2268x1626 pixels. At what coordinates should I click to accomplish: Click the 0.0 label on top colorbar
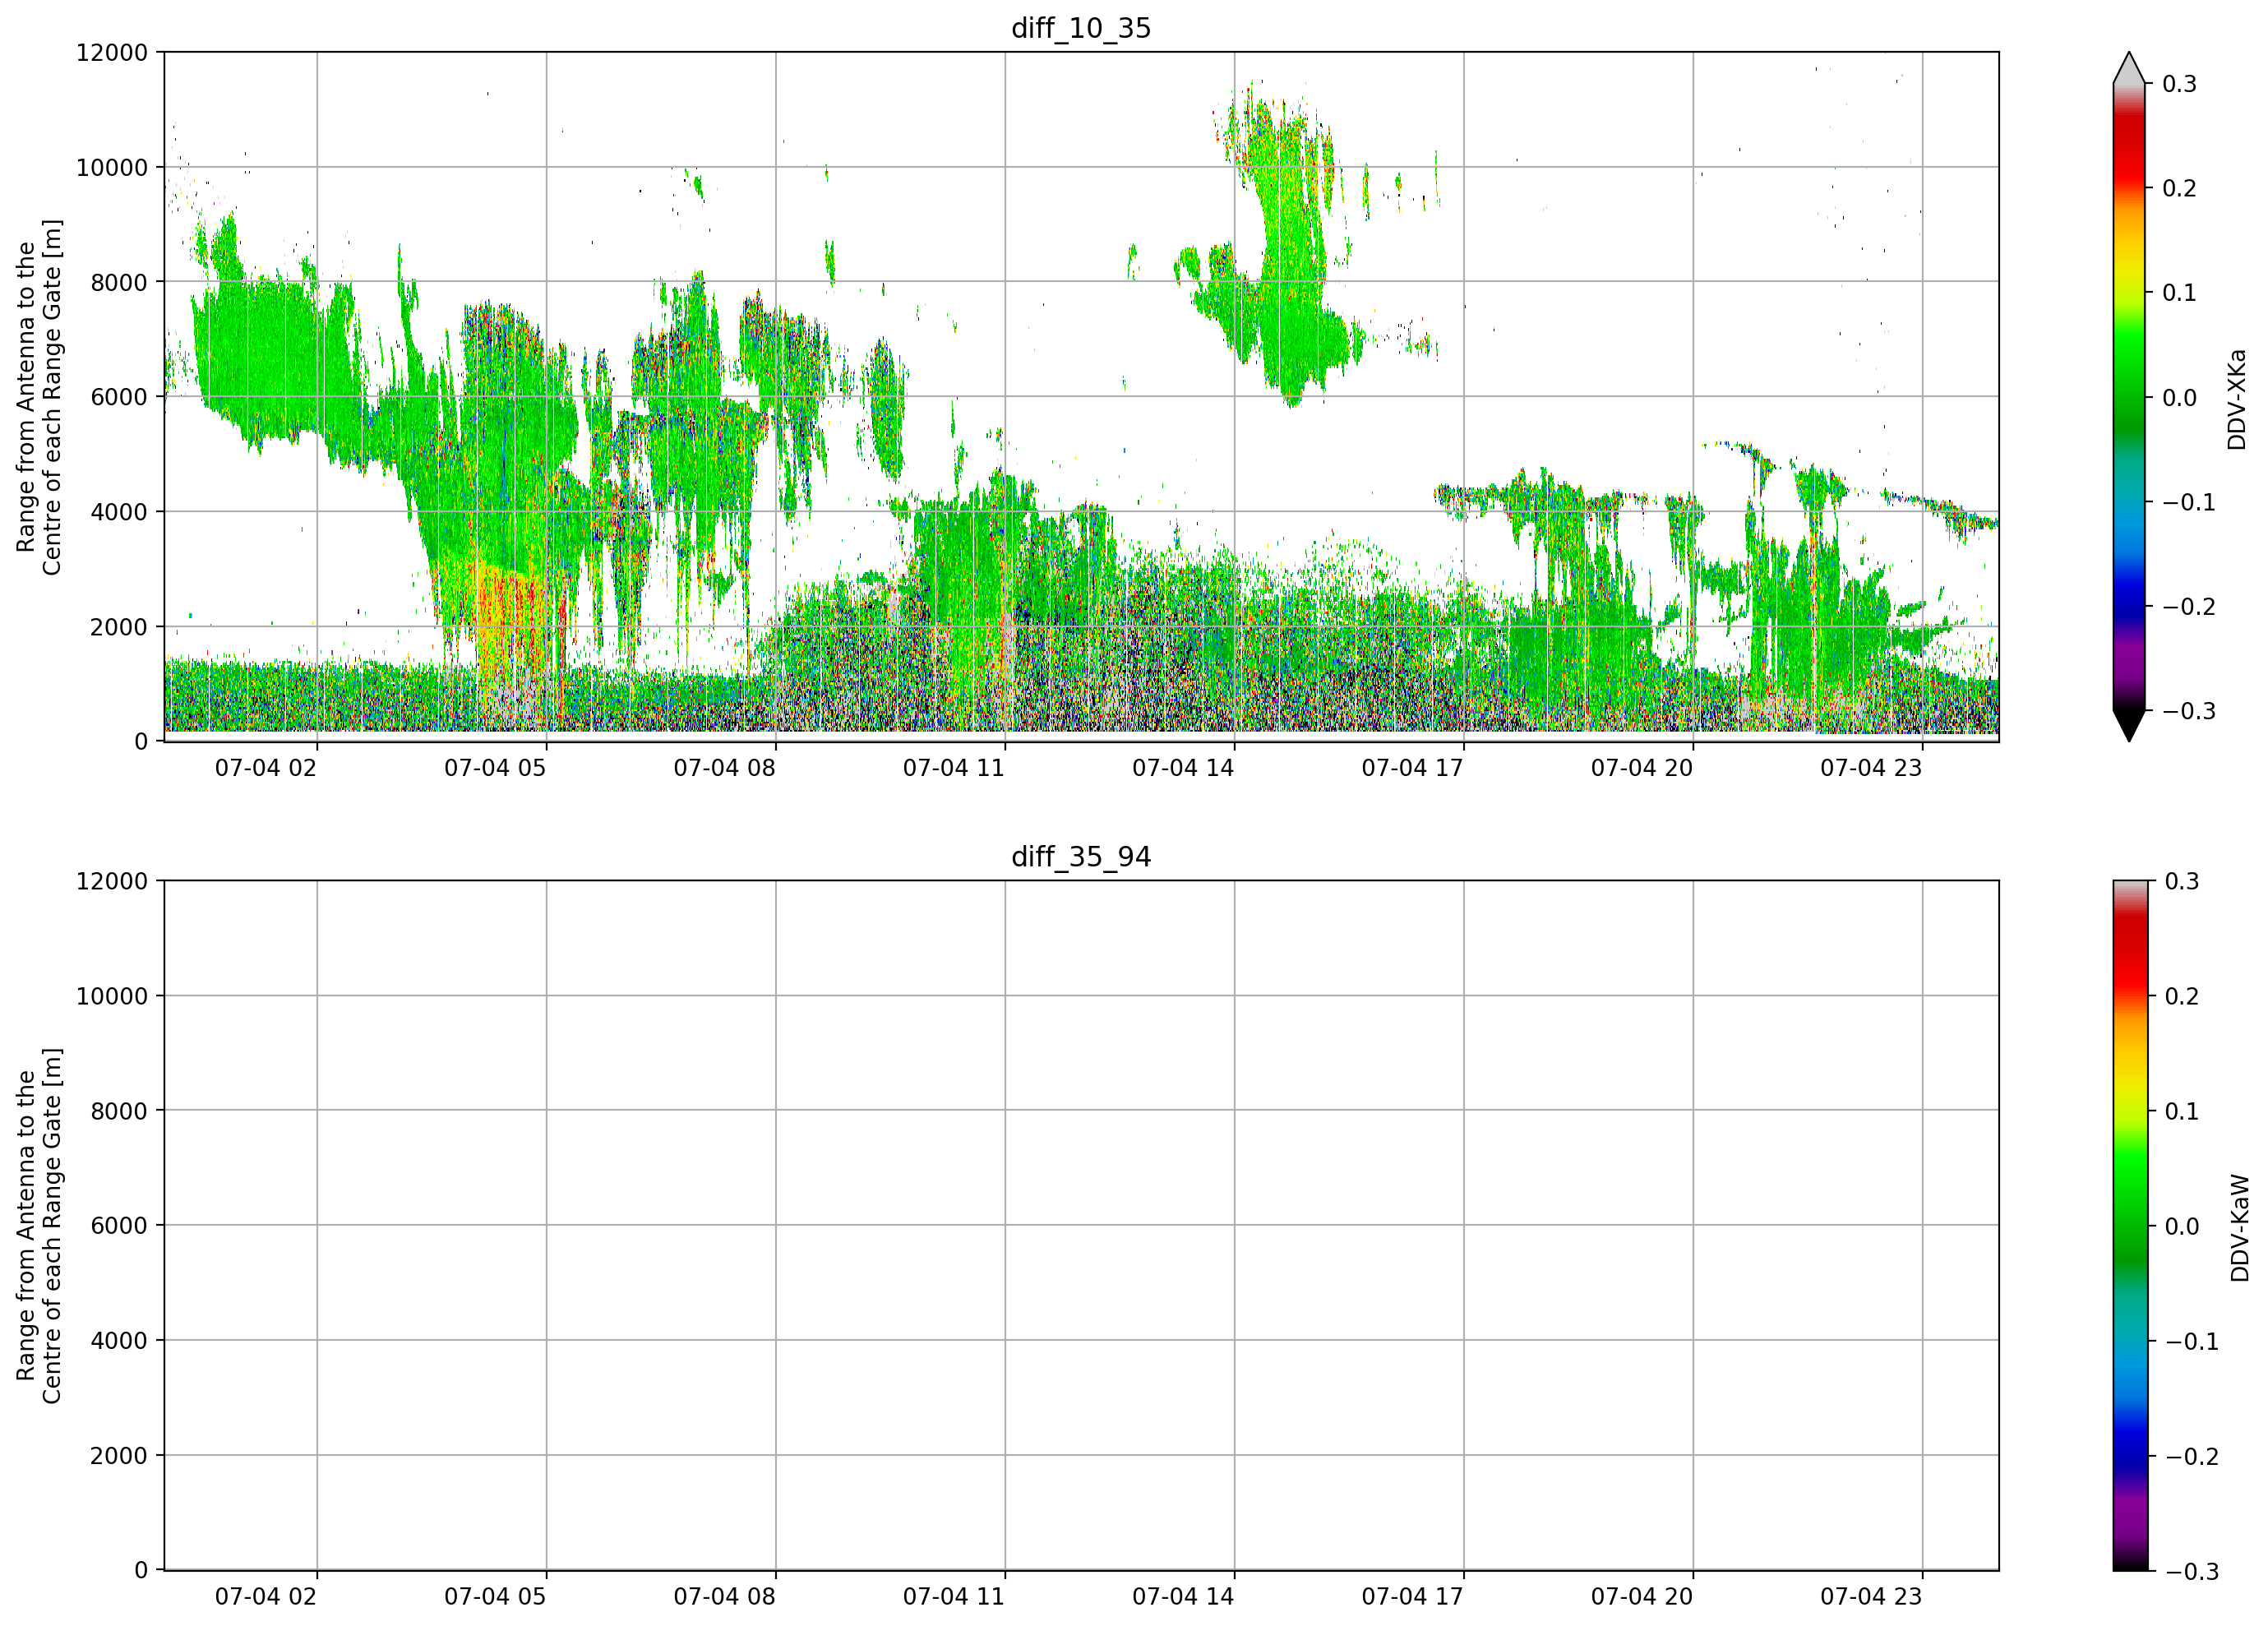[2180, 398]
